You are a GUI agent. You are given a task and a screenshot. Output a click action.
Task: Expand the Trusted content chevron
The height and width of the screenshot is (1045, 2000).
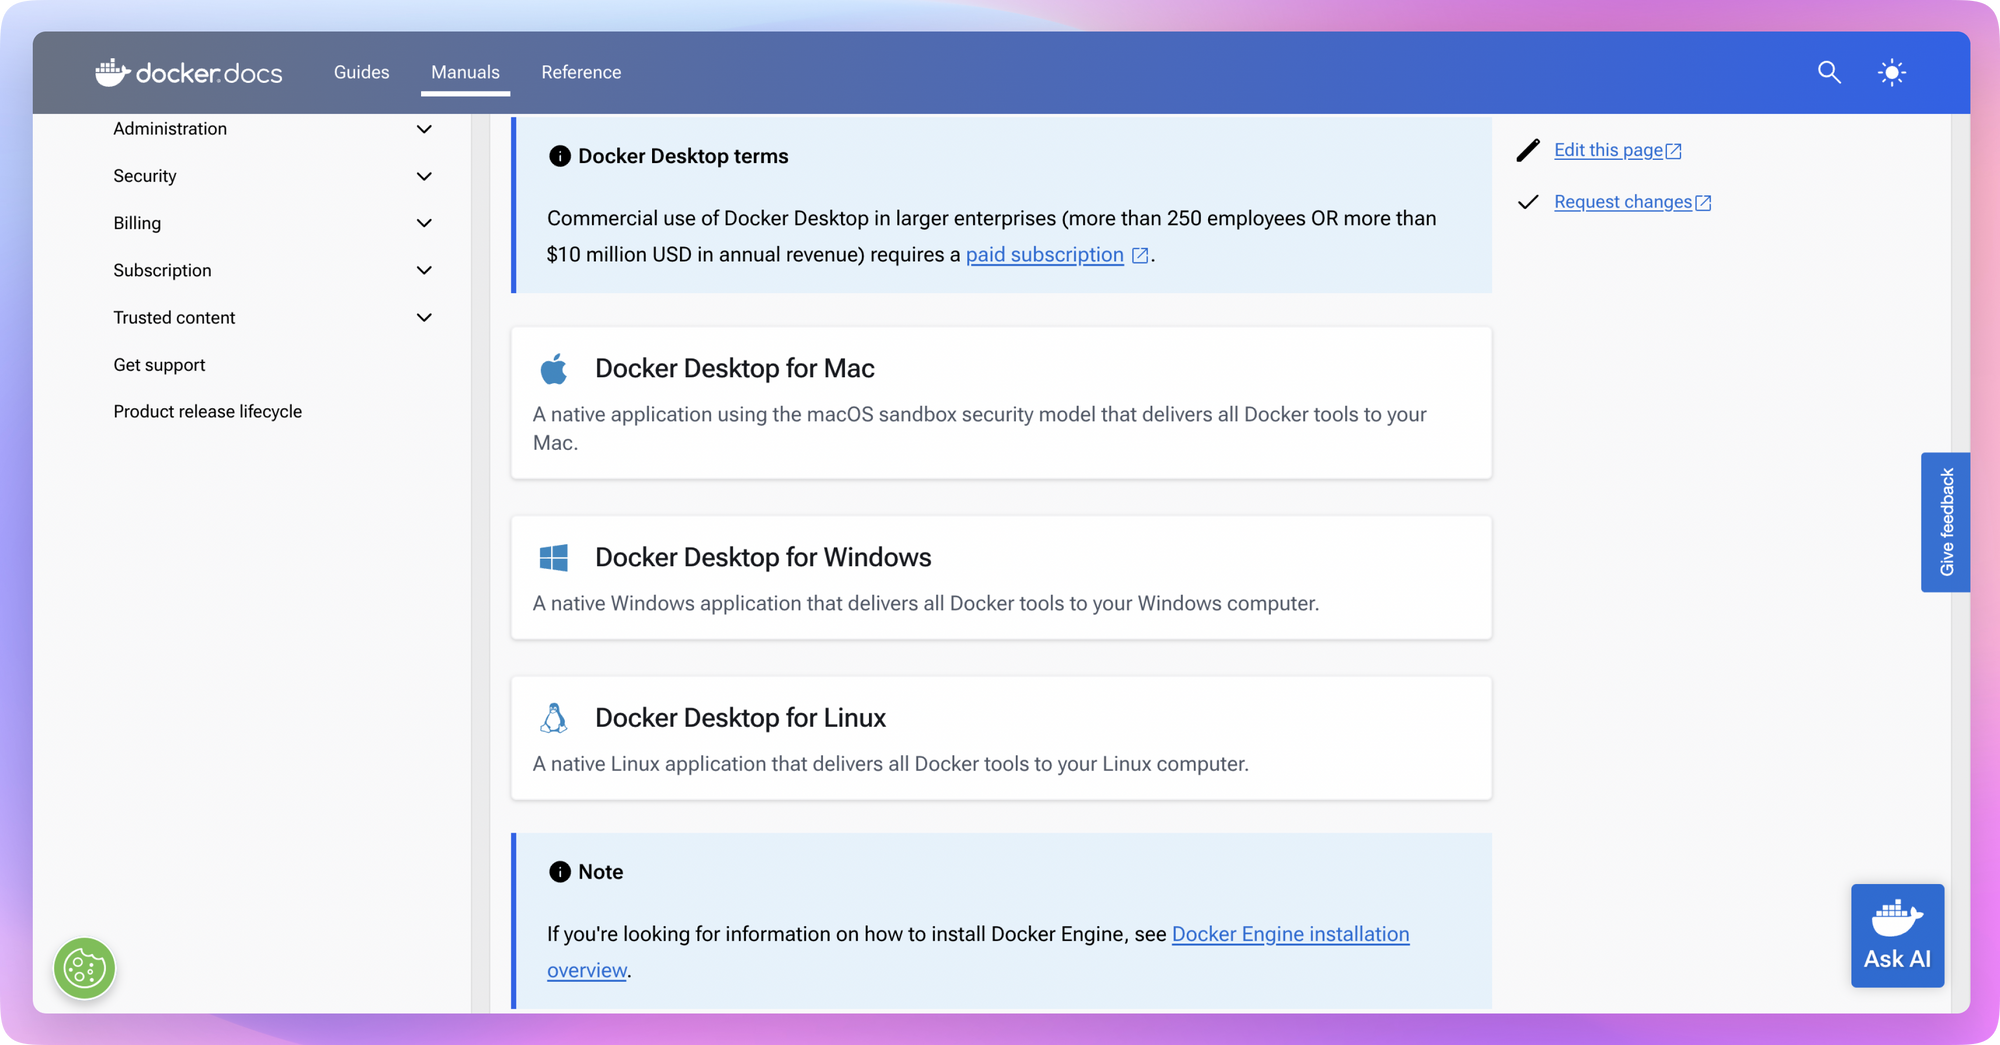tap(424, 317)
